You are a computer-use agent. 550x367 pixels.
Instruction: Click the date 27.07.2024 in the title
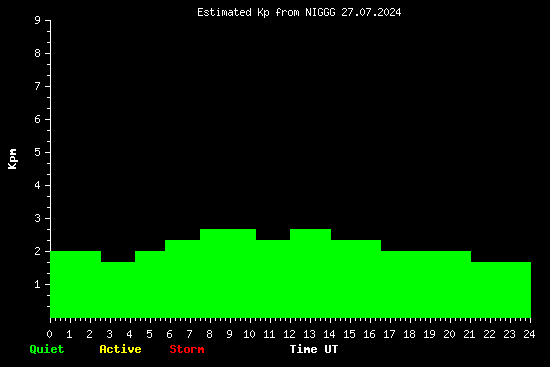371,13
